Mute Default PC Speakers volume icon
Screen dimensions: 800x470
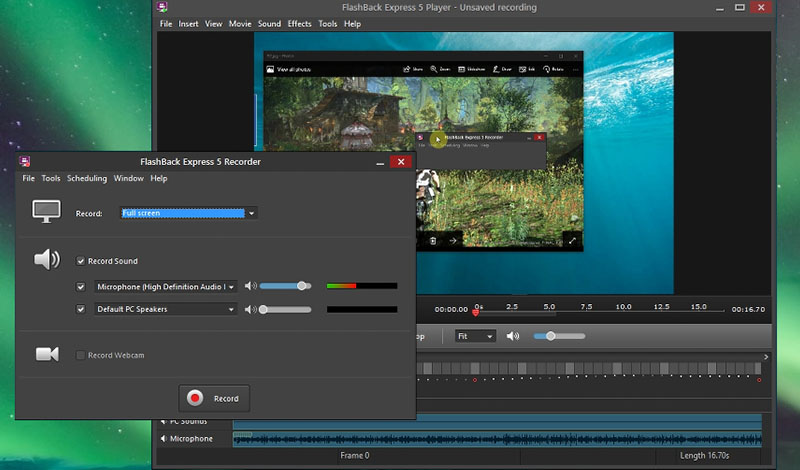[x=251, y=310]
